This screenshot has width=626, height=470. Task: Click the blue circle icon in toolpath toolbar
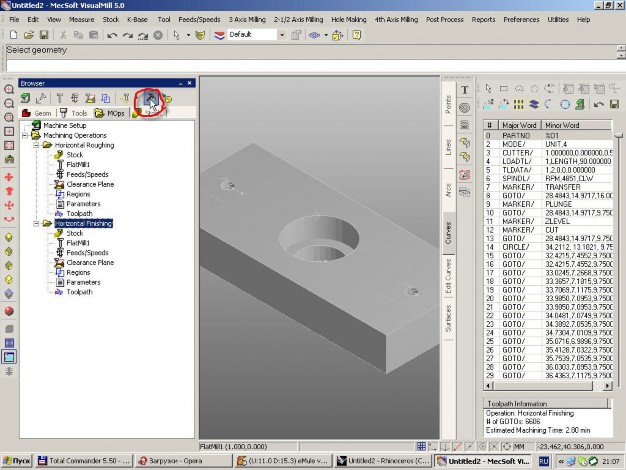pyautogui.click(x=565, y=104)
